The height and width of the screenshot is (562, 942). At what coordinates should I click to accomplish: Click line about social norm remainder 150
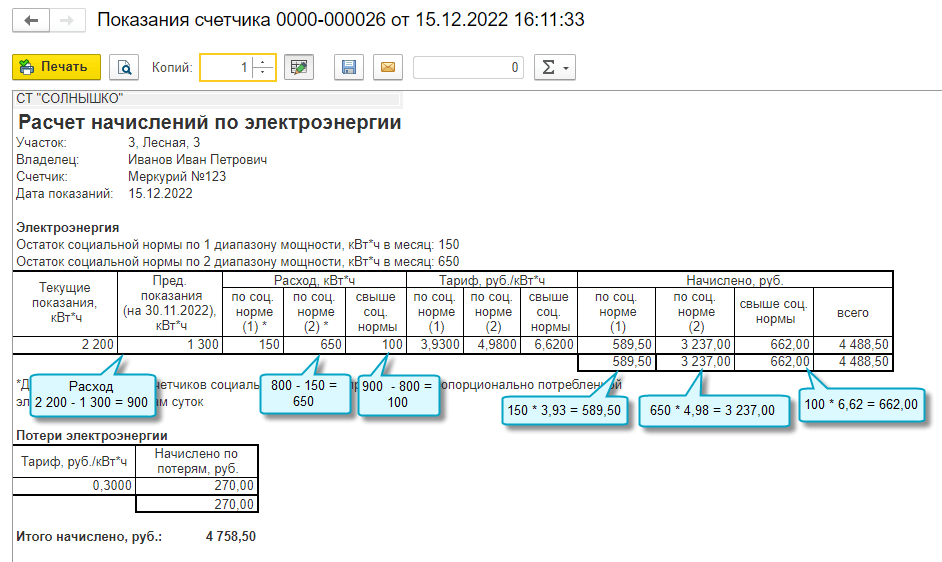(237, 245)
